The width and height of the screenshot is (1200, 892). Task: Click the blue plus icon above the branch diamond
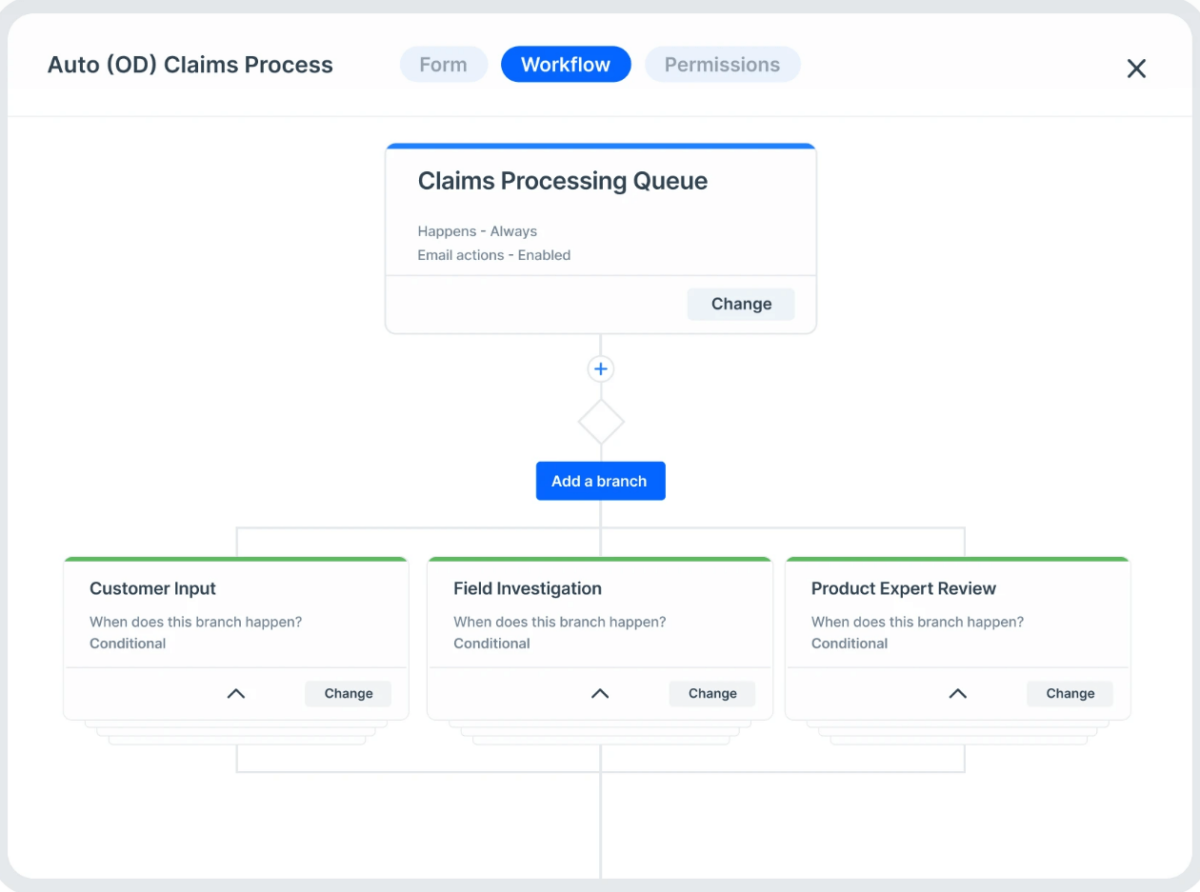600,368
